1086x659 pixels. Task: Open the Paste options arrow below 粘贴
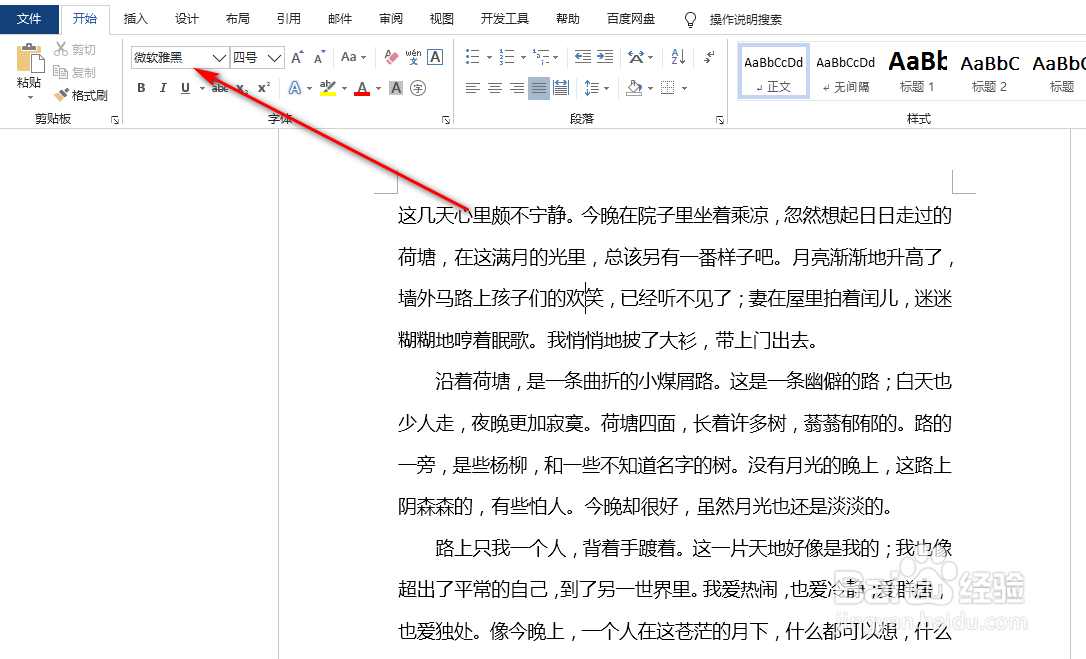tap(30, 98)
